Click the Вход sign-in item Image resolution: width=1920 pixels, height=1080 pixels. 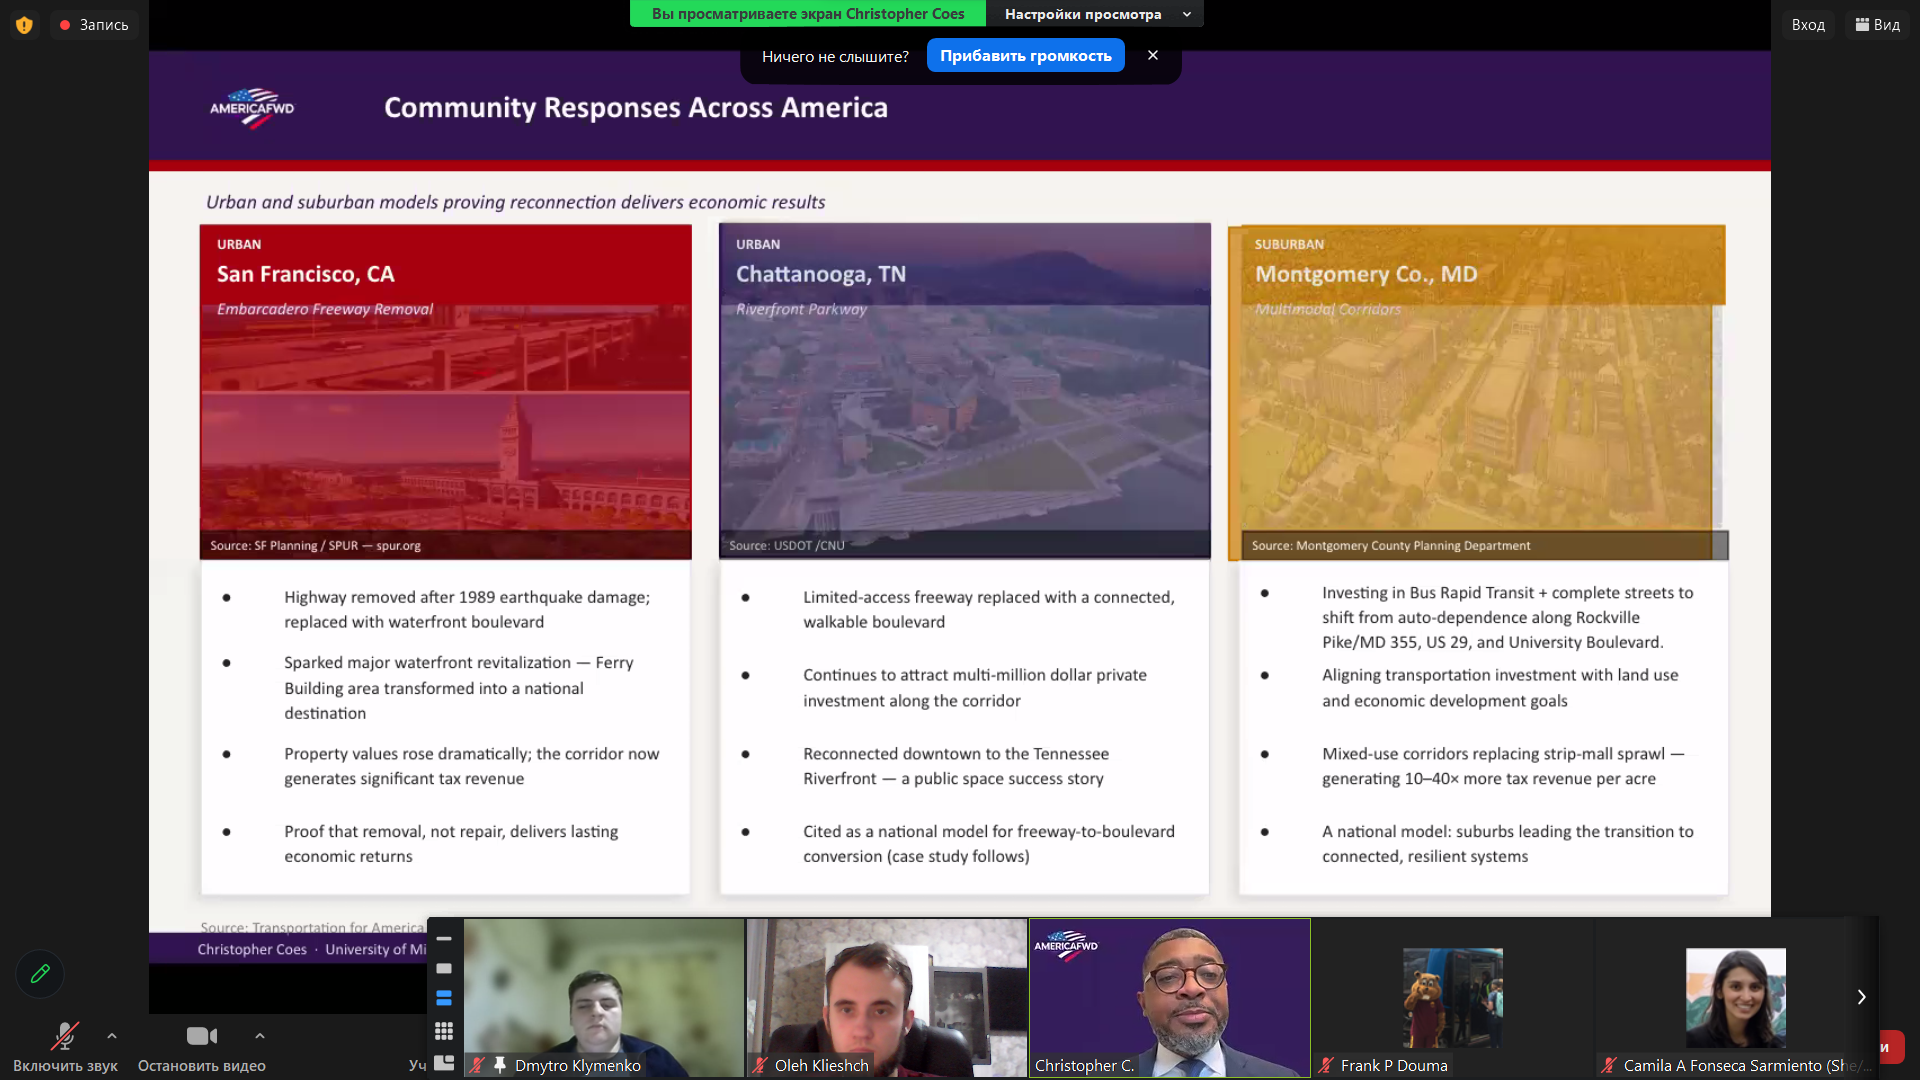coord(1808,25)
